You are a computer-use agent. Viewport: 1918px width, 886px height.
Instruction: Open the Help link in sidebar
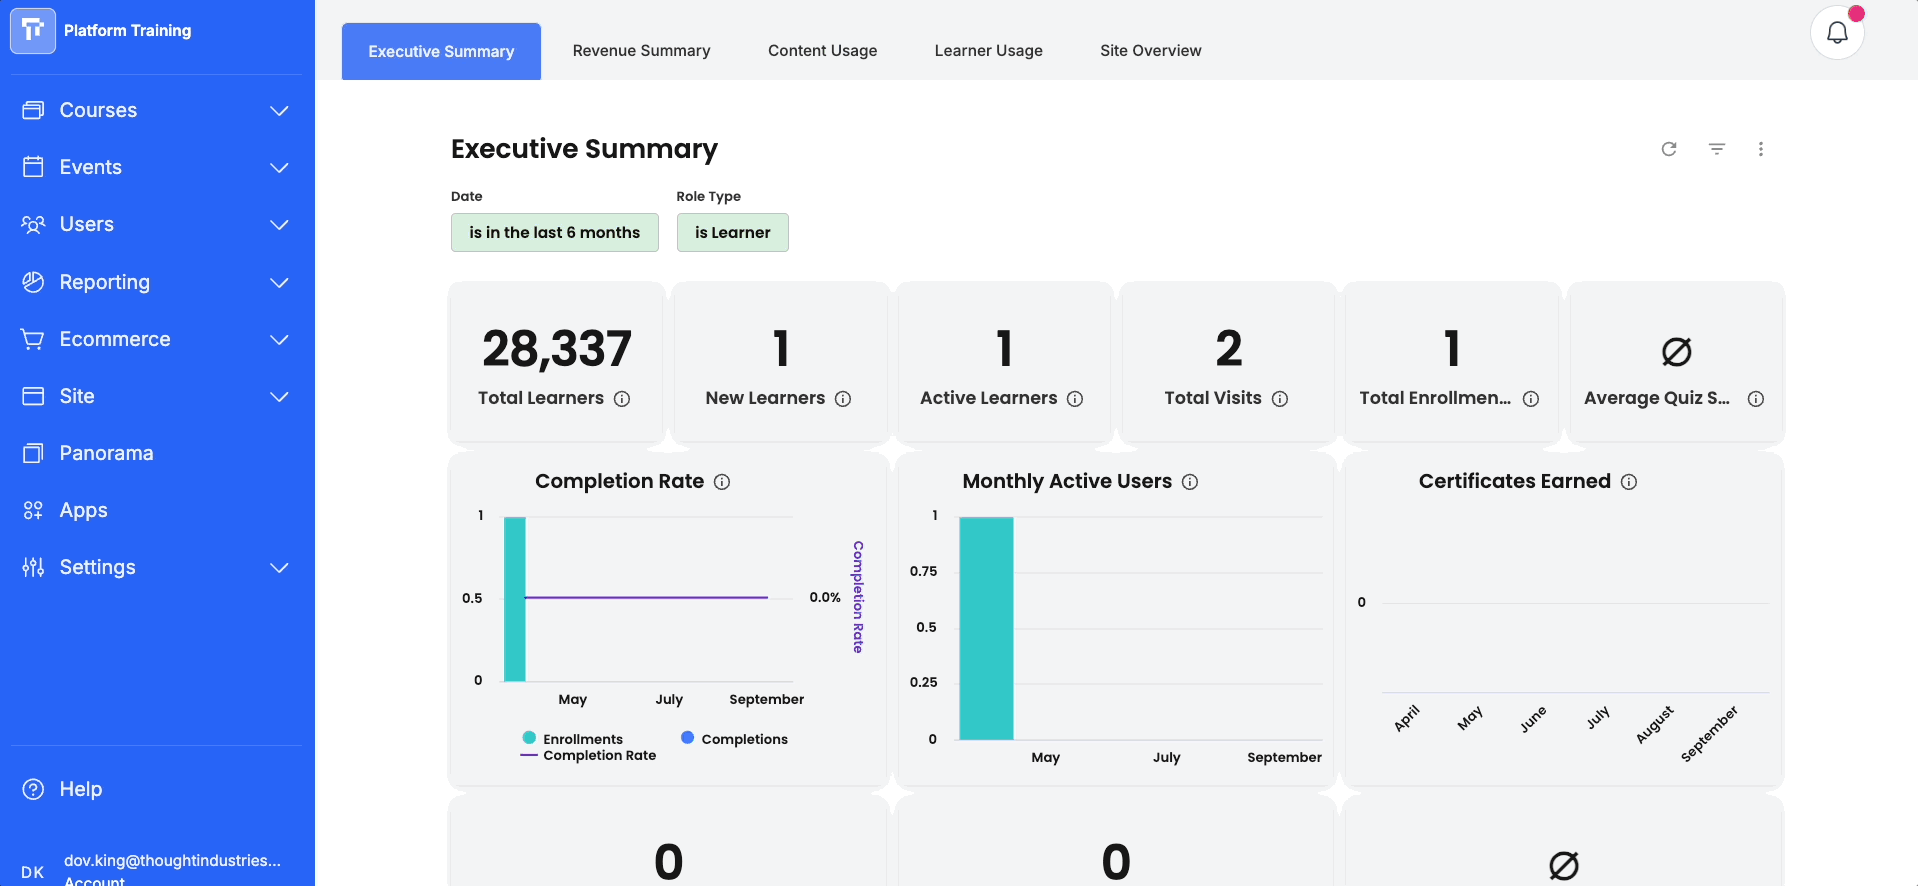(80, 790)
